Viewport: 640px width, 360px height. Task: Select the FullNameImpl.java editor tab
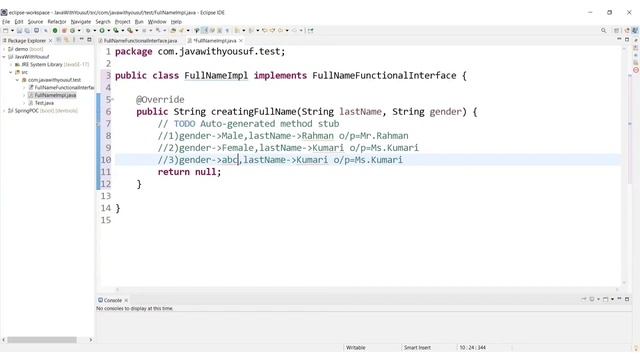click(214, 41)
